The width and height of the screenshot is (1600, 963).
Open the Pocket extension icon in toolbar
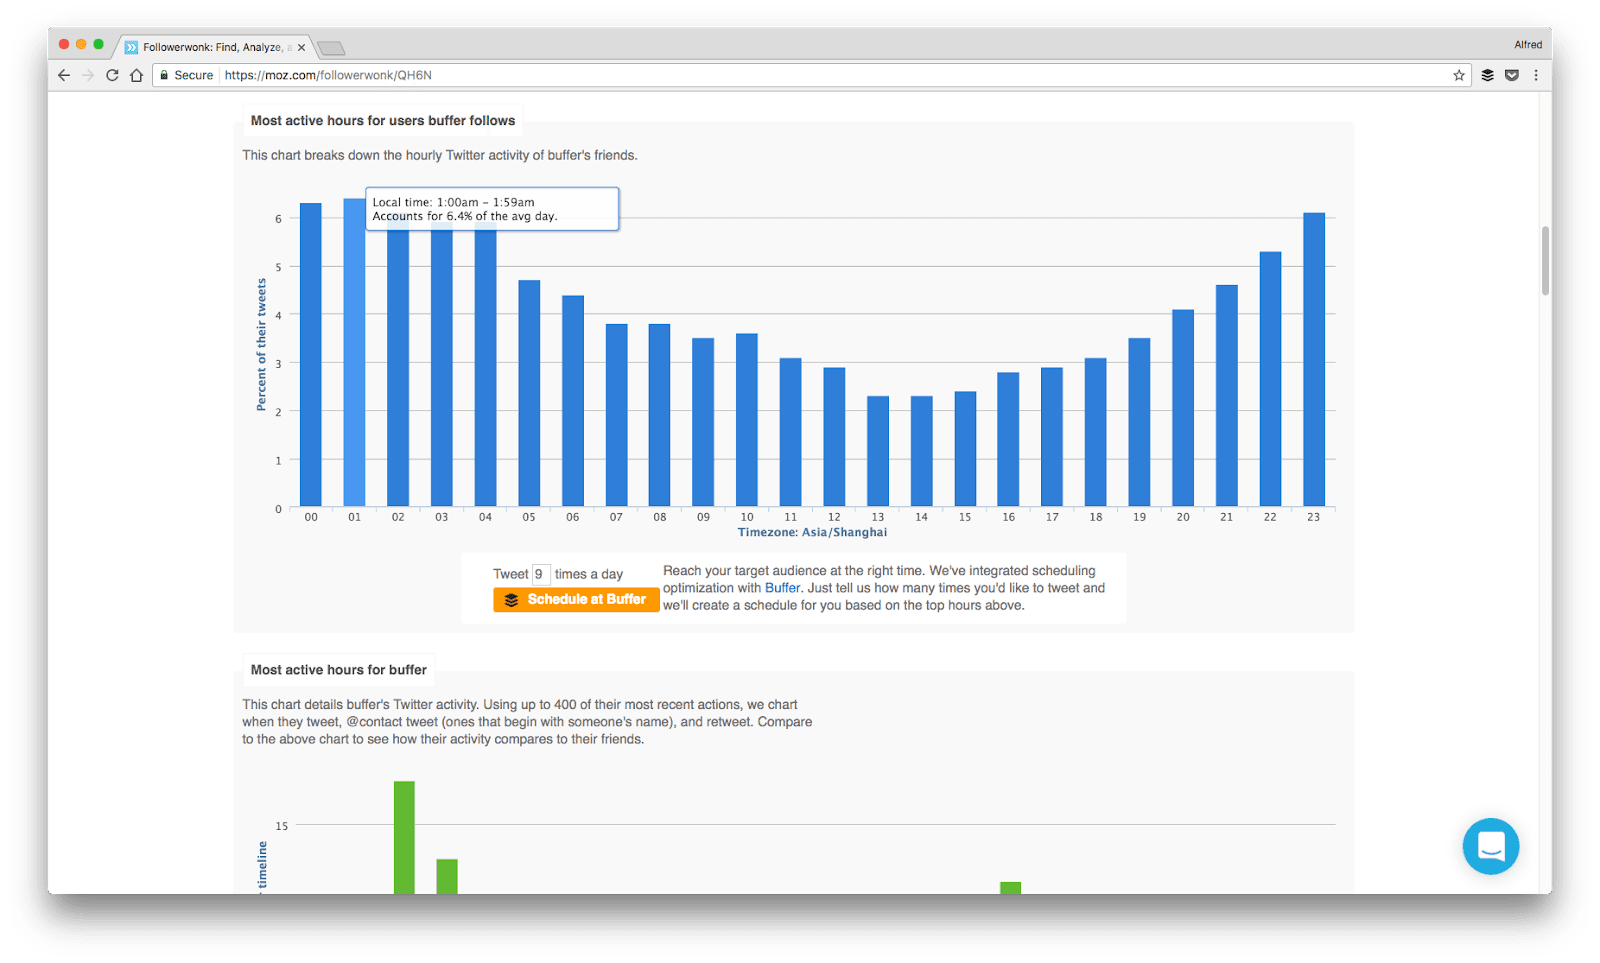pos(1512,75)
